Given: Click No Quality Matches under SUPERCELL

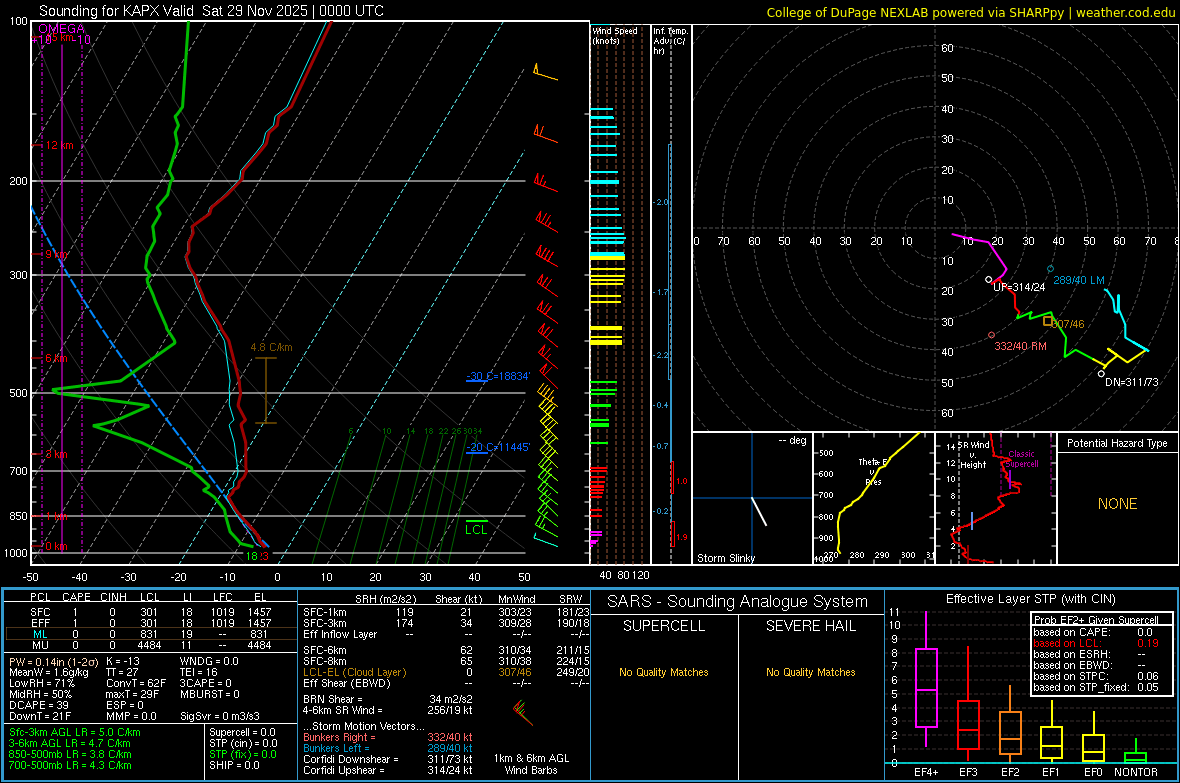Looking at the screenshot, I should coord(664,672).
